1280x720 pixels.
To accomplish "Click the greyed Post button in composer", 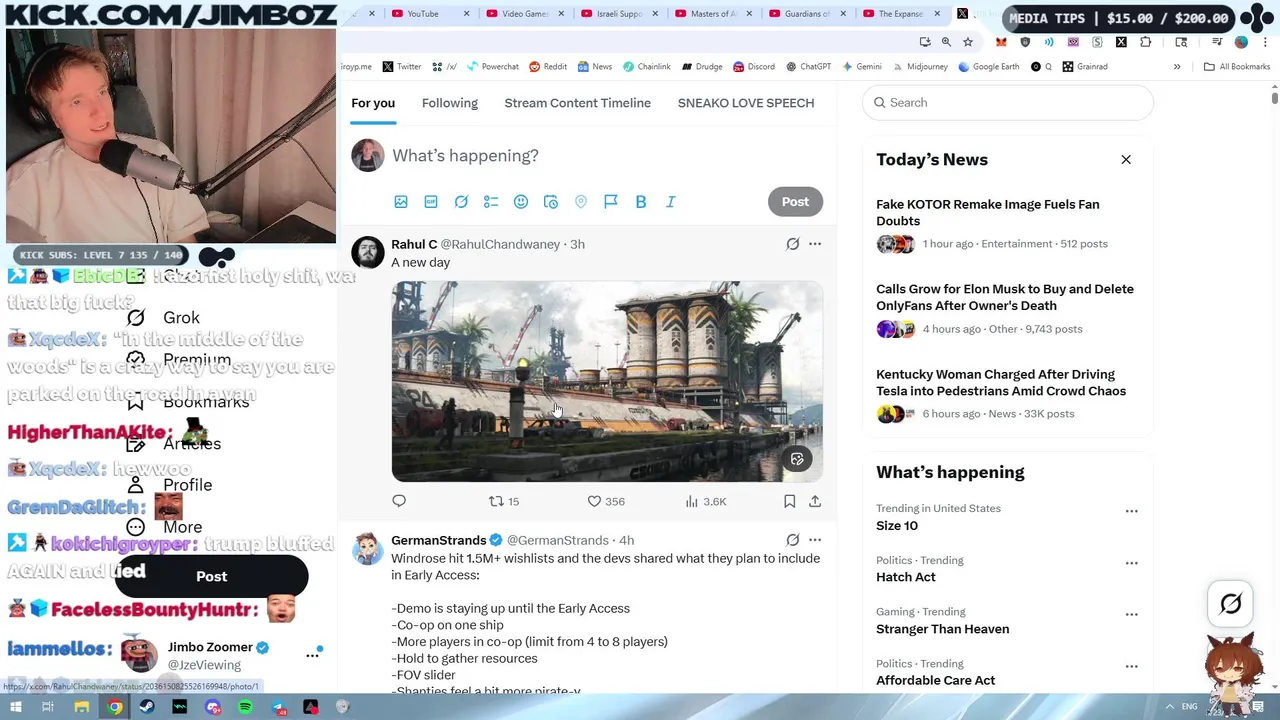I will click(x=795, y=202).
